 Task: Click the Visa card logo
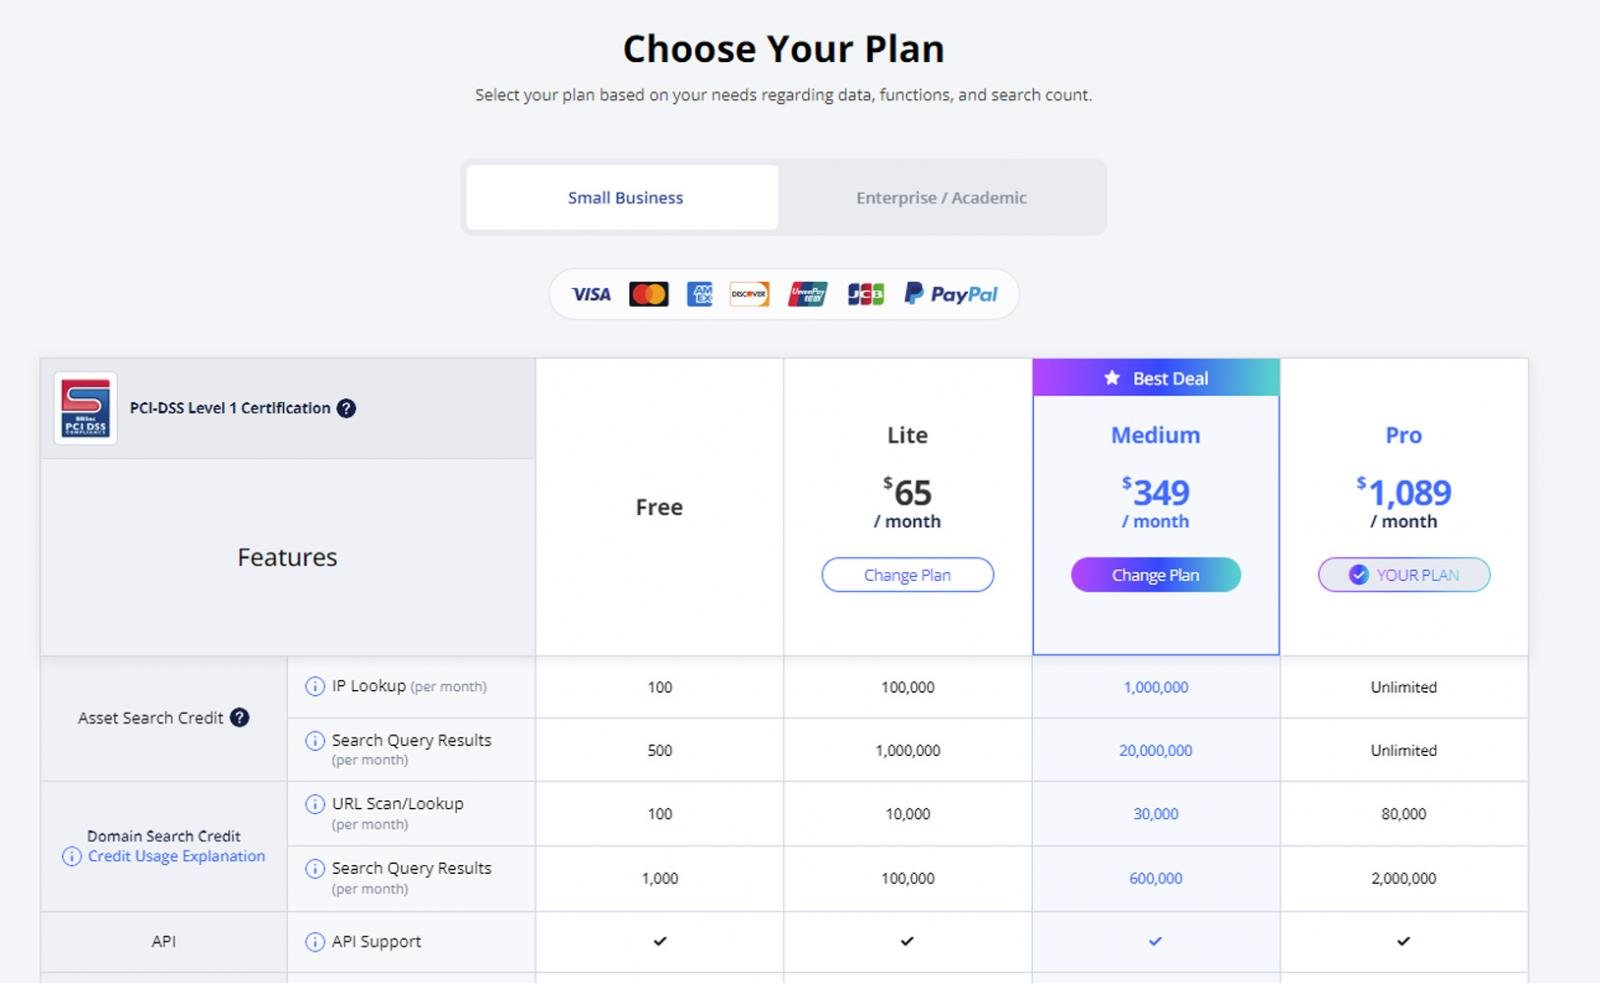pyautogui.click(x=591, y=294)
